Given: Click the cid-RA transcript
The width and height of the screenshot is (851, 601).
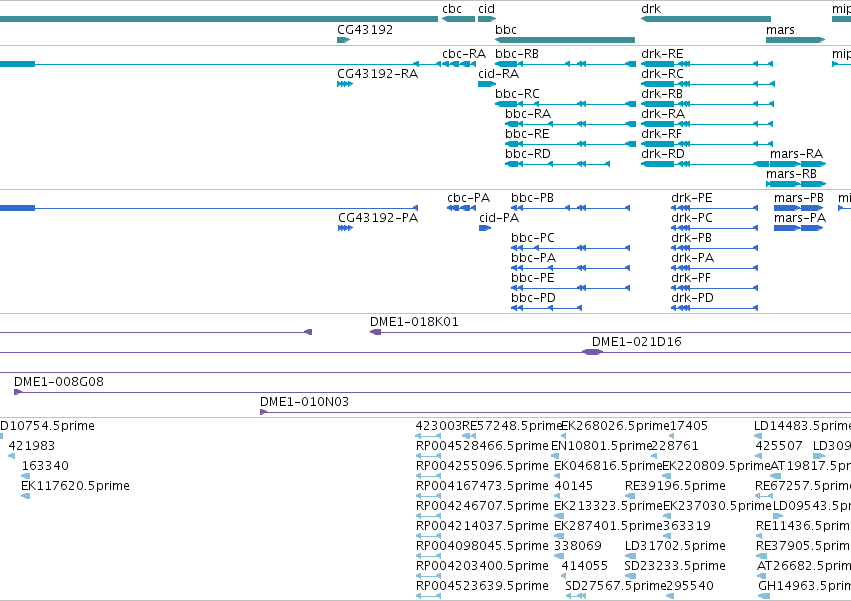Looking at the screenshot, I should (x=487, y=84).
